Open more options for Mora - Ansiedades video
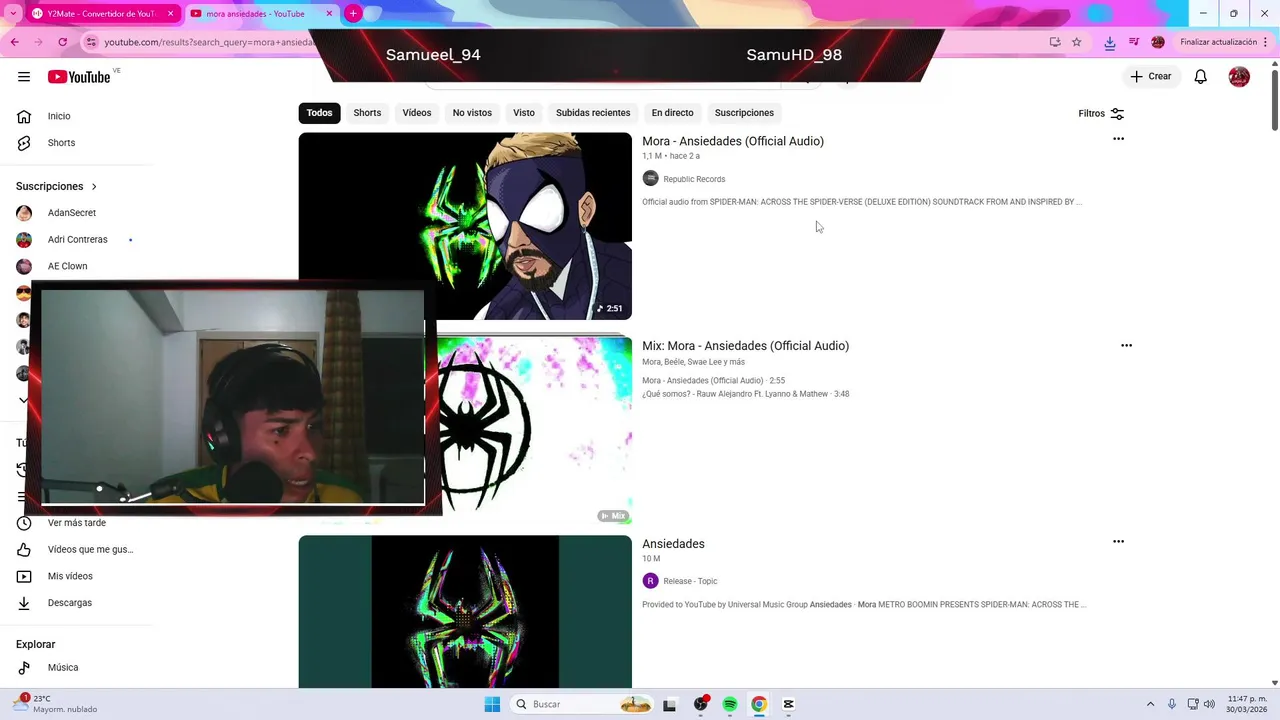 [x=1118, y=139]
